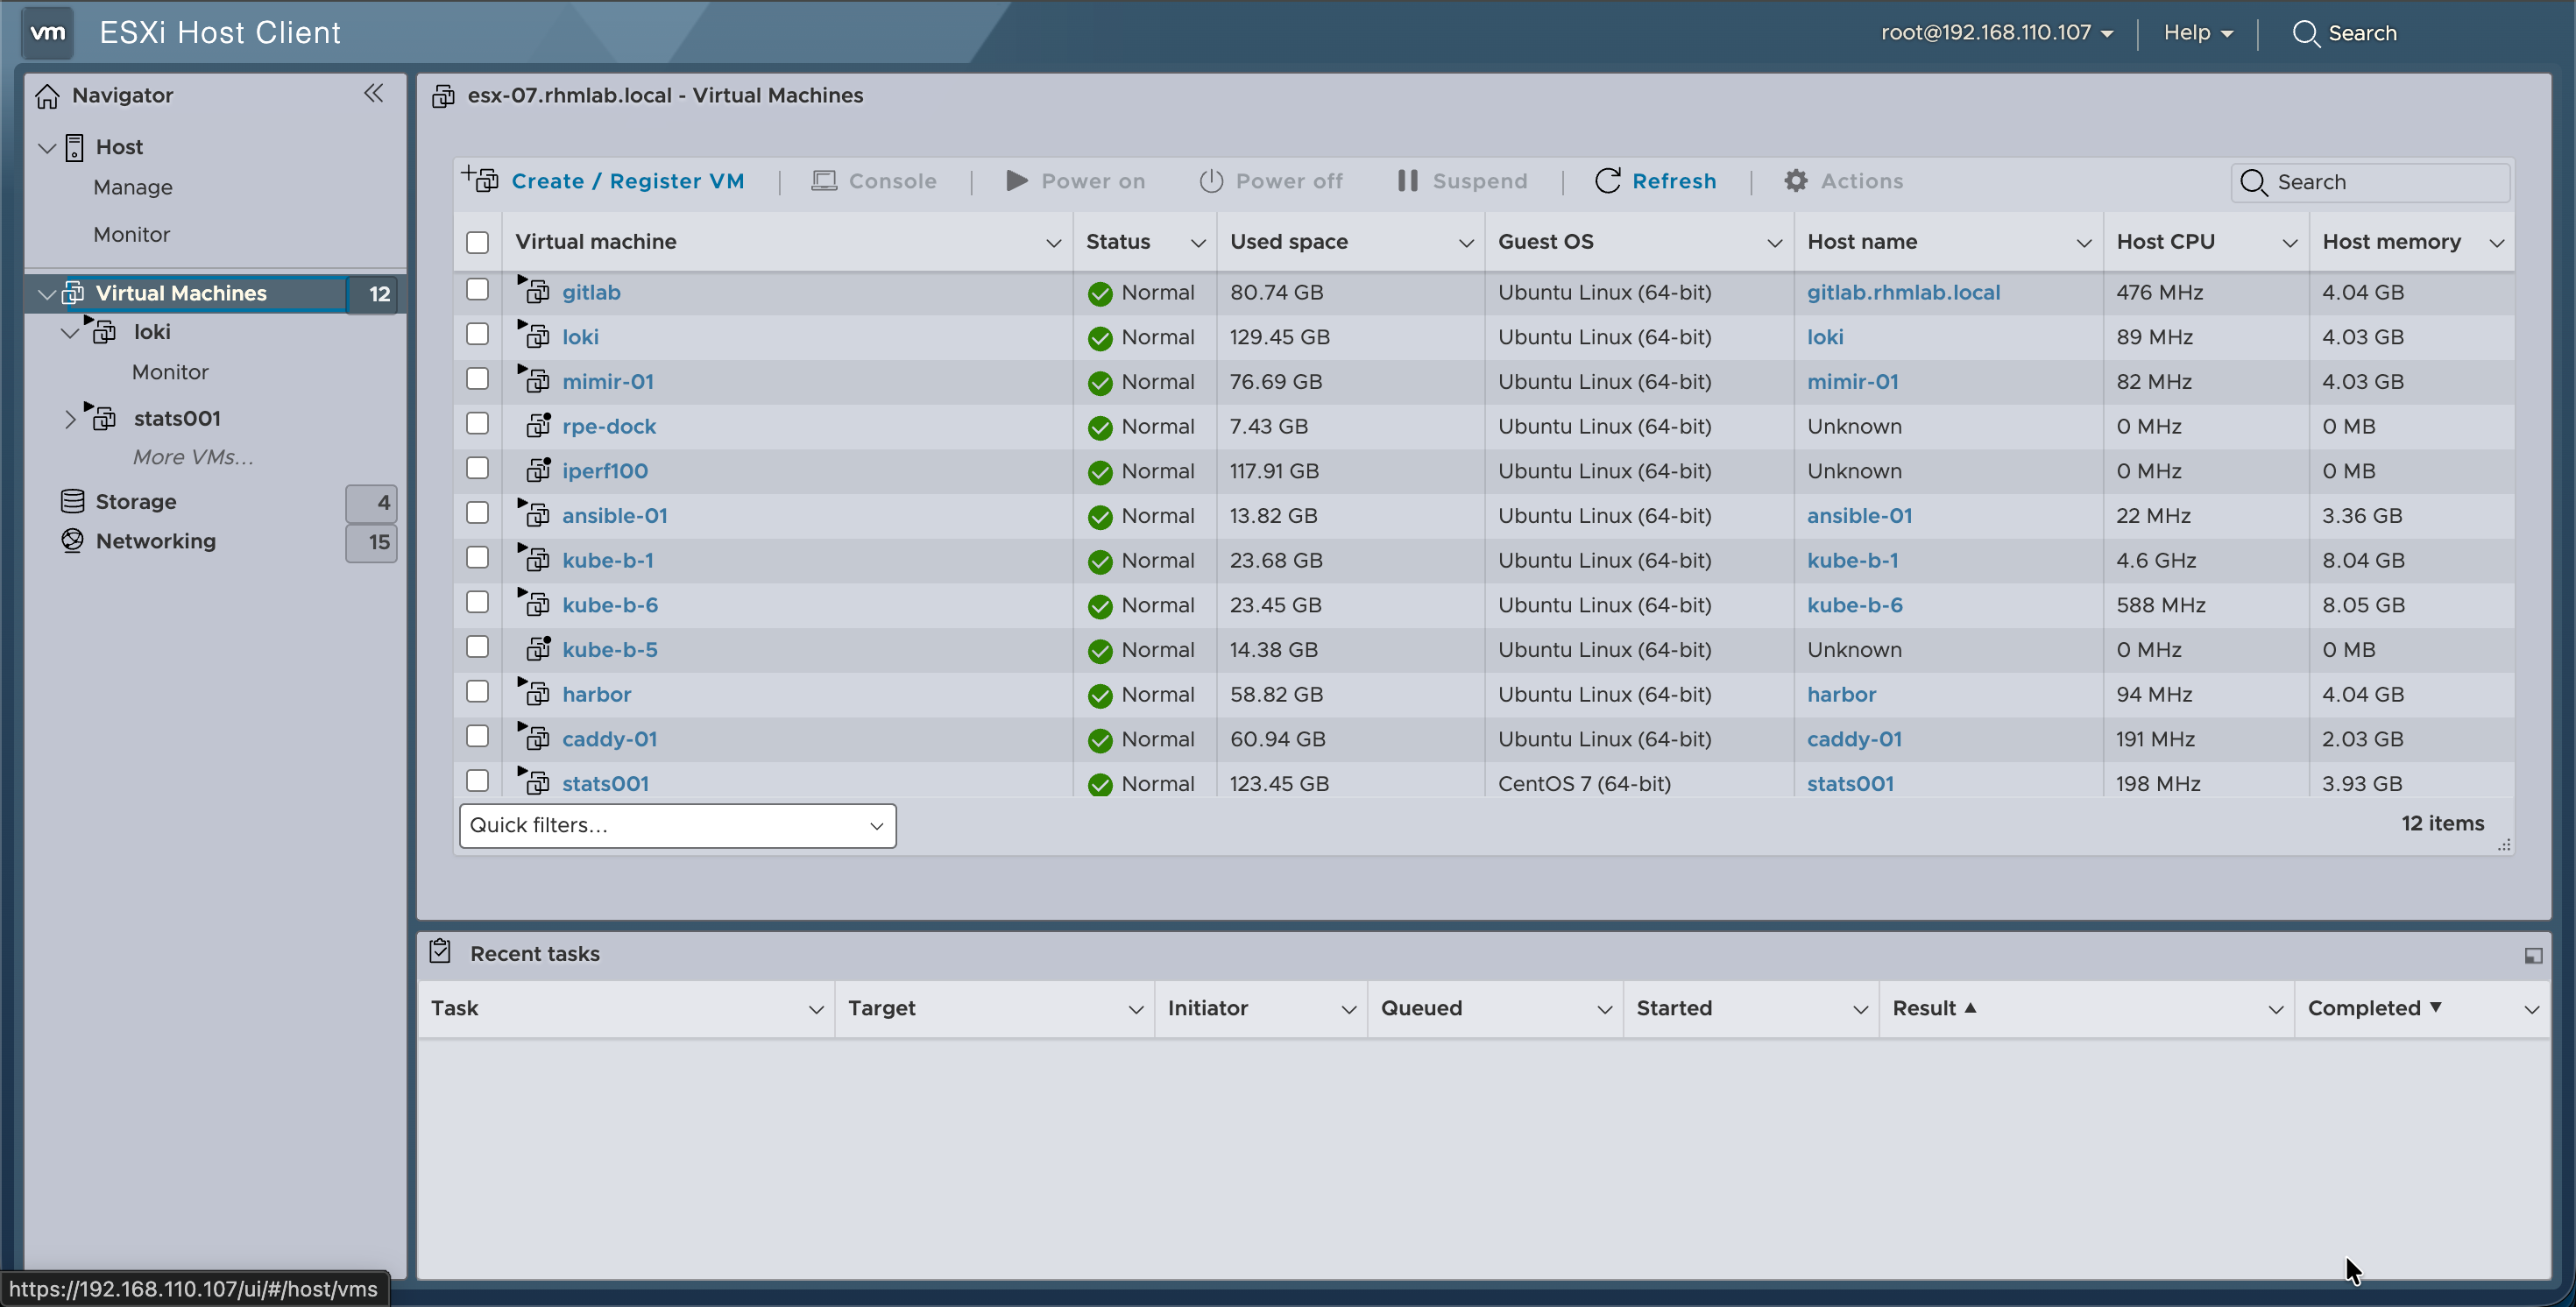The height and width of the screenshot is (1307, 2576).
Task: Open the loki virtual machine link
Action: (580, 336)
